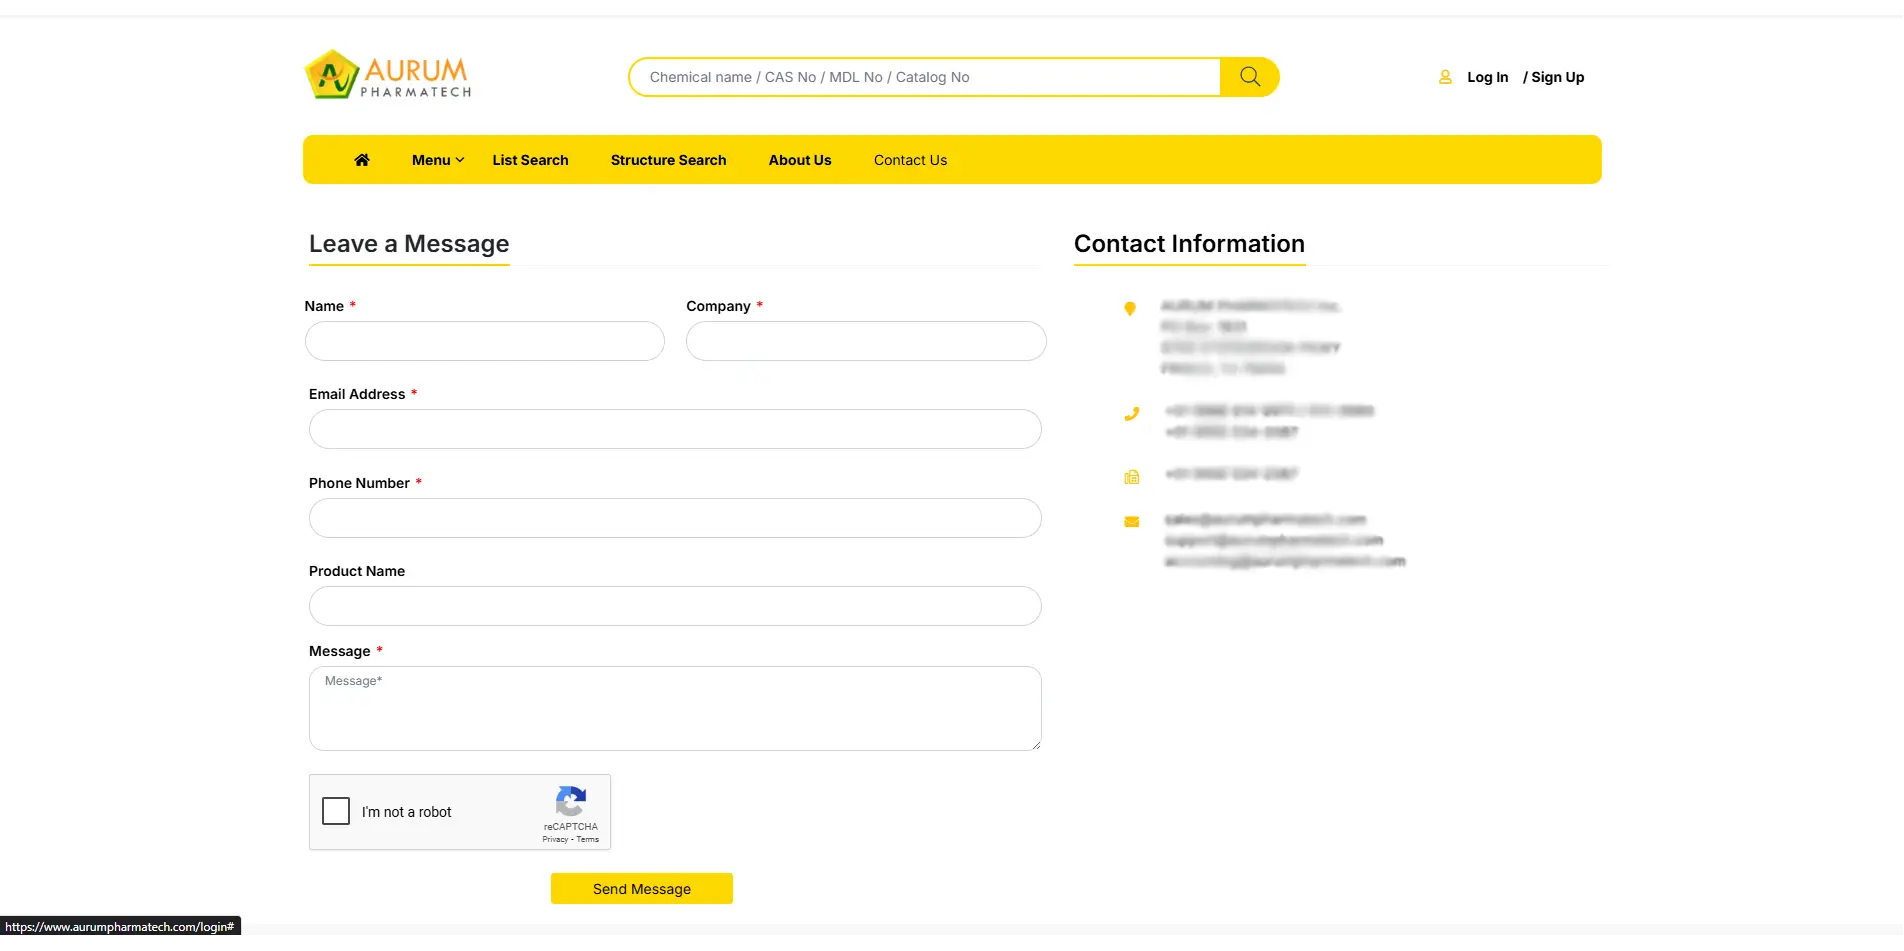The height and width of the screenshot is (951, 1904).
Task: Check the I'm not a robot box
Action: [336, 811]
